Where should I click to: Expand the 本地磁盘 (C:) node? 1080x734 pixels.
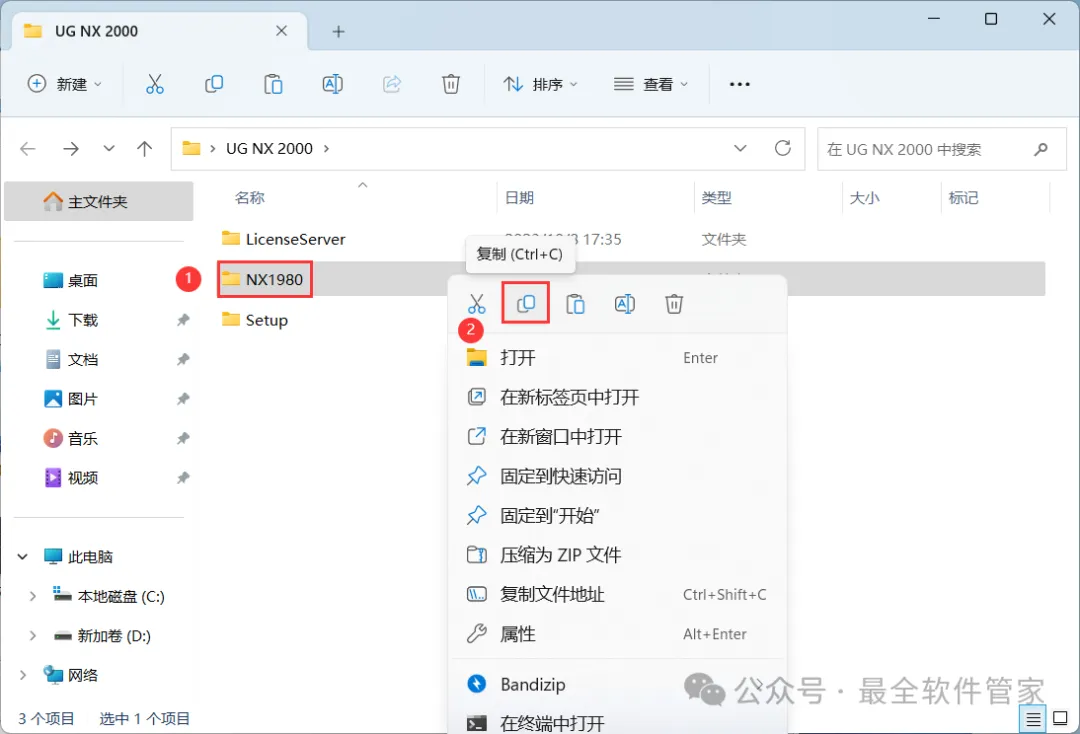[x=32, y=596]
